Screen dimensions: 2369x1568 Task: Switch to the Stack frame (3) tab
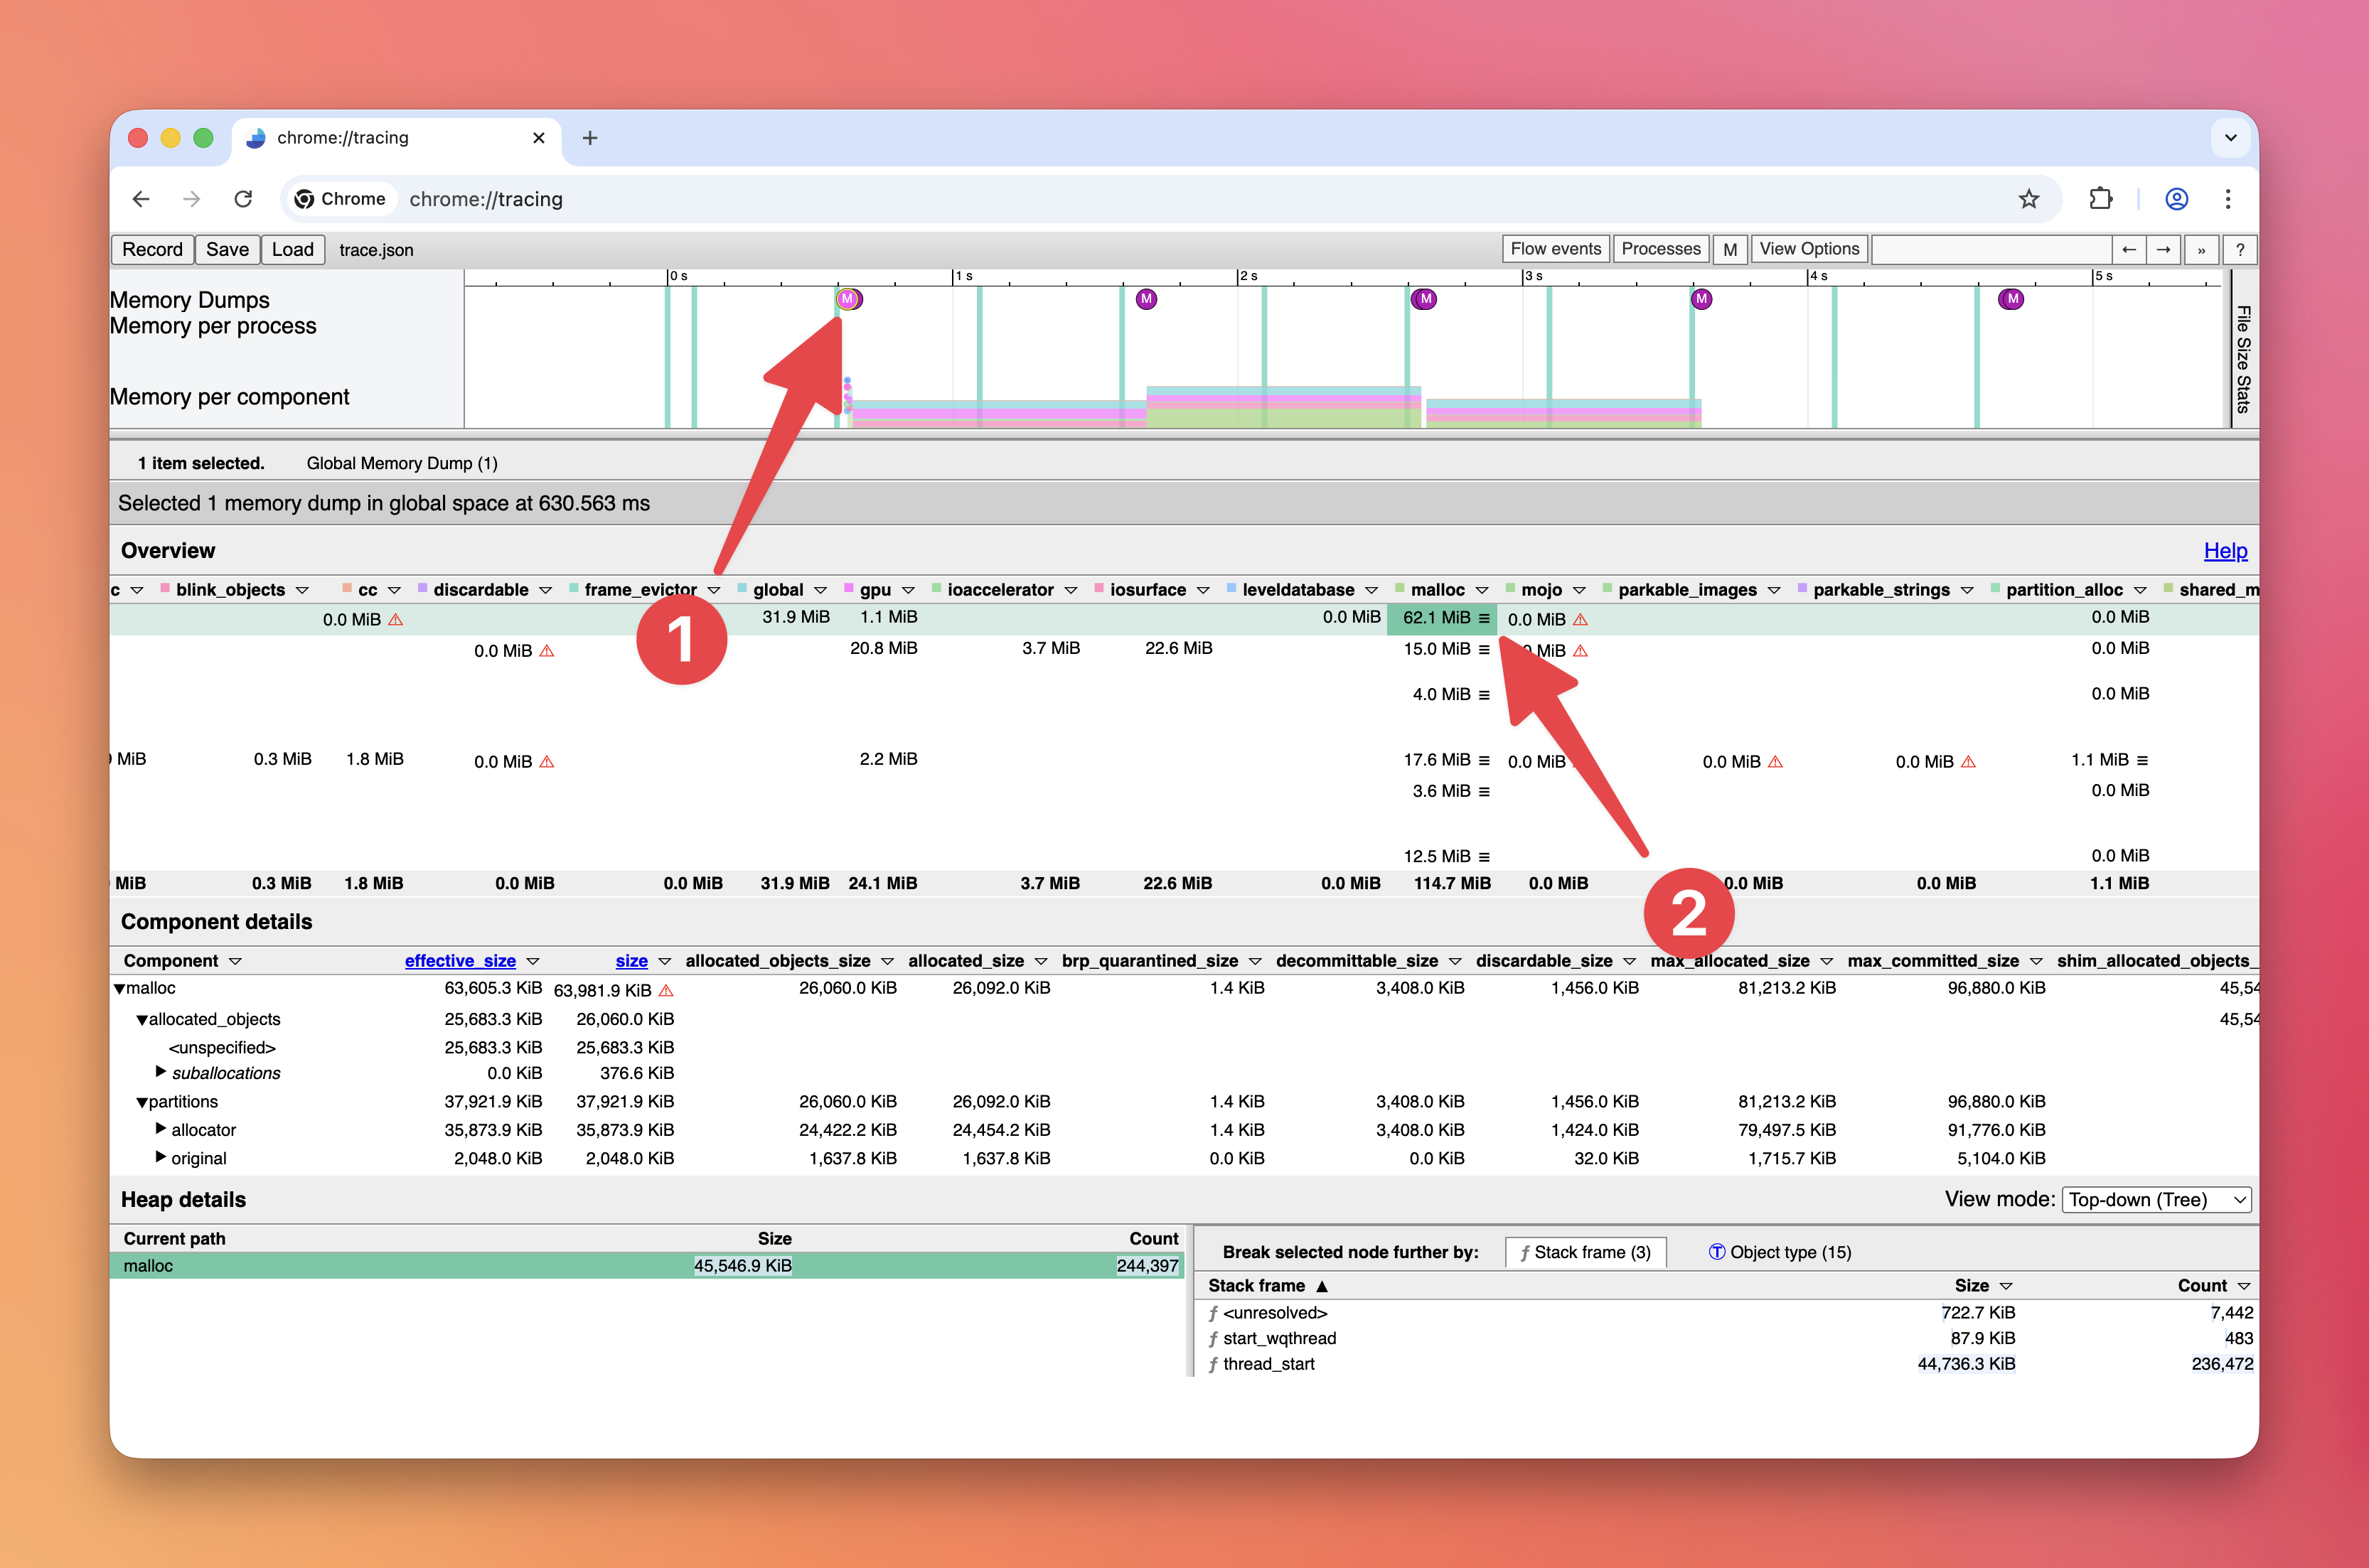1585,1252
